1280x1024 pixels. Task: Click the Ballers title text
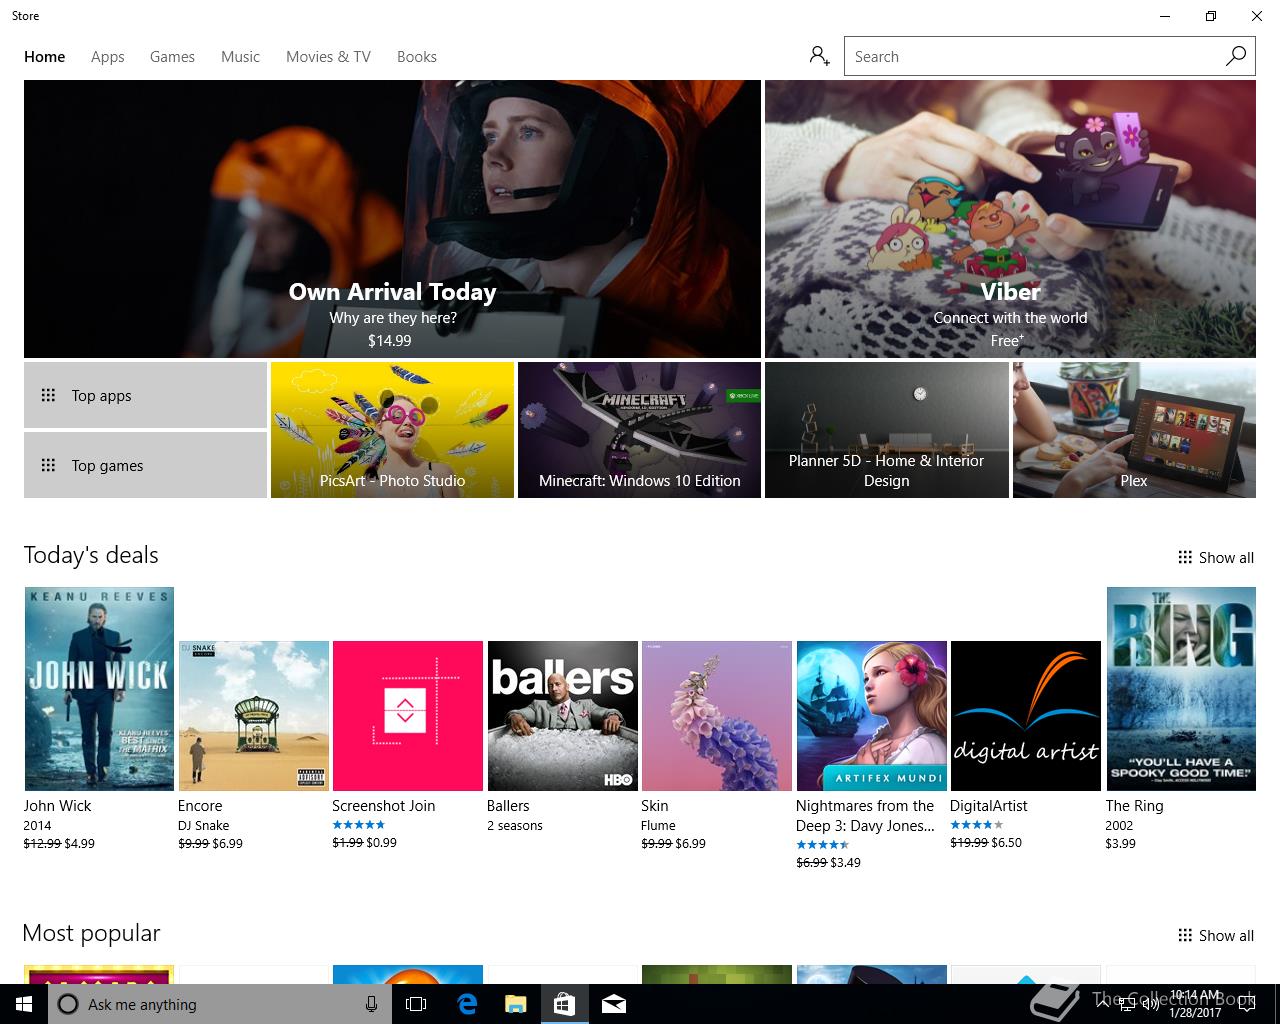(508, 806)
